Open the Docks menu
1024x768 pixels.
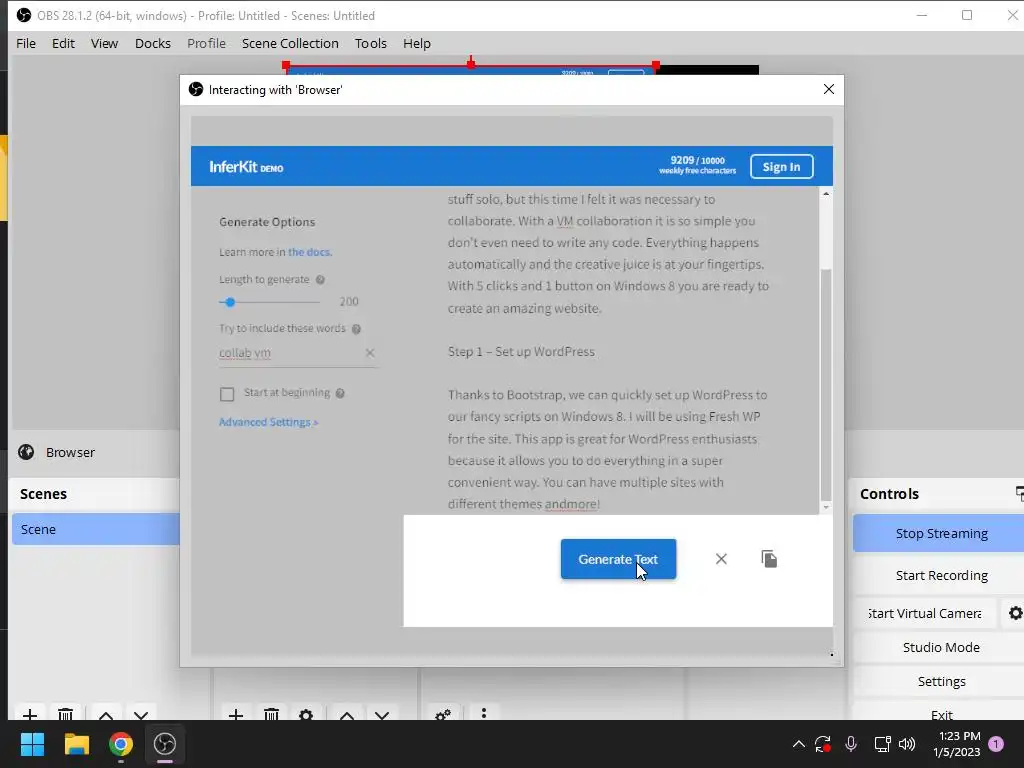pos(153,43)
